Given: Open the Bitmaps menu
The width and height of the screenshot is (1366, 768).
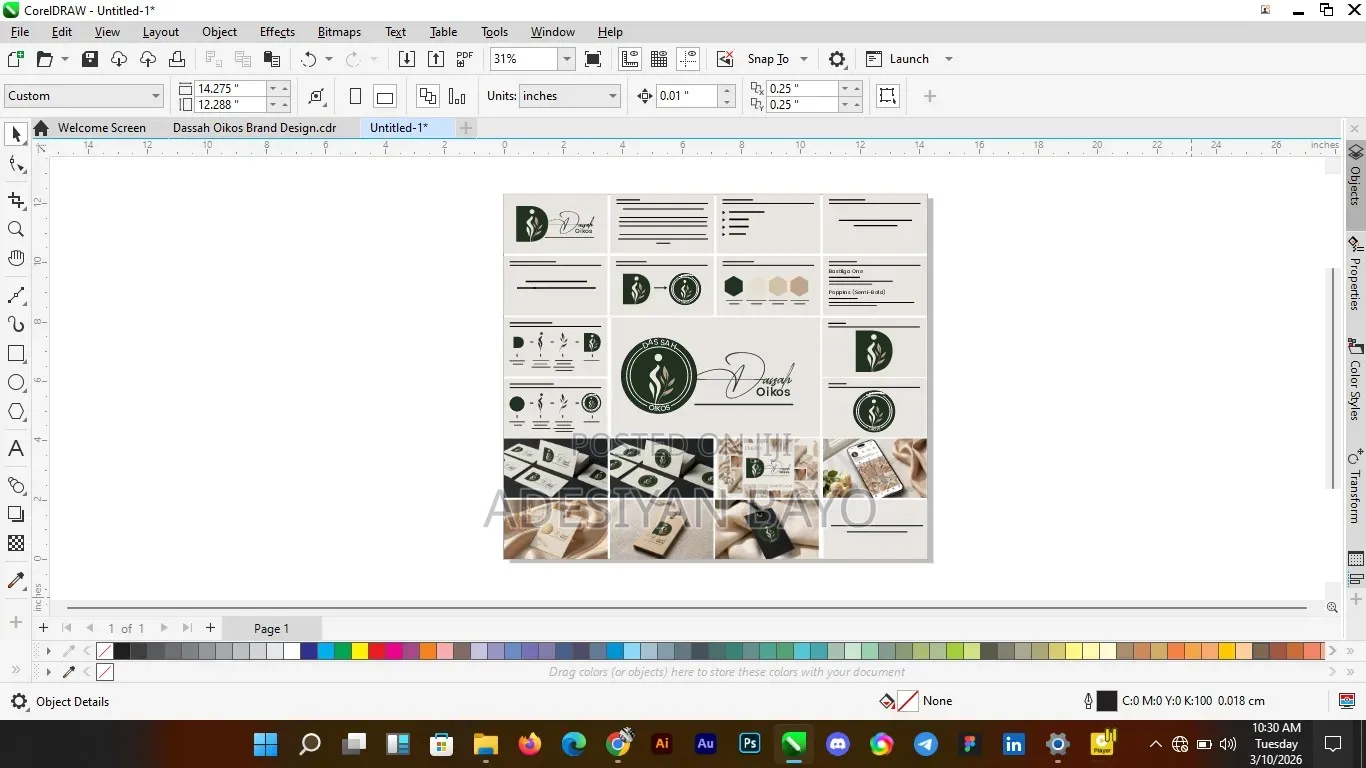Looking at the screenshot, I should tap(339, 32).
